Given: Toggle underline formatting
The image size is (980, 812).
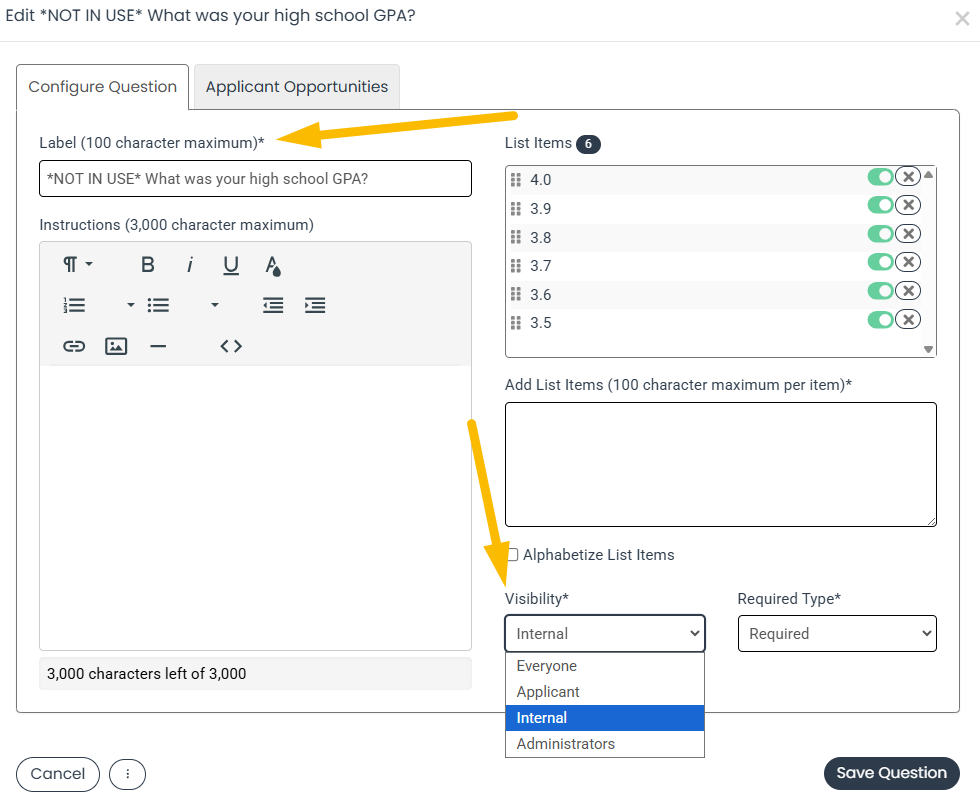Looking at the screenshot, I should click(x=231, y=265).
